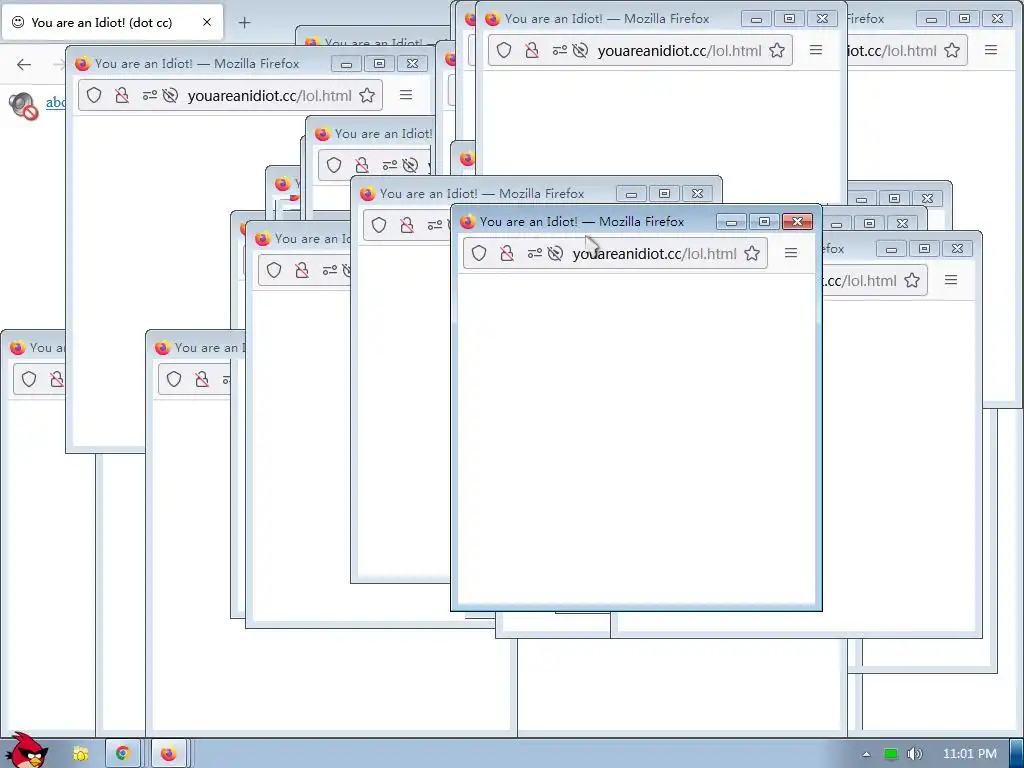This screenshot has height=768, width=1024.
Task: Open tracking protection shield in the active popup
Action: (x=479, y=253)
